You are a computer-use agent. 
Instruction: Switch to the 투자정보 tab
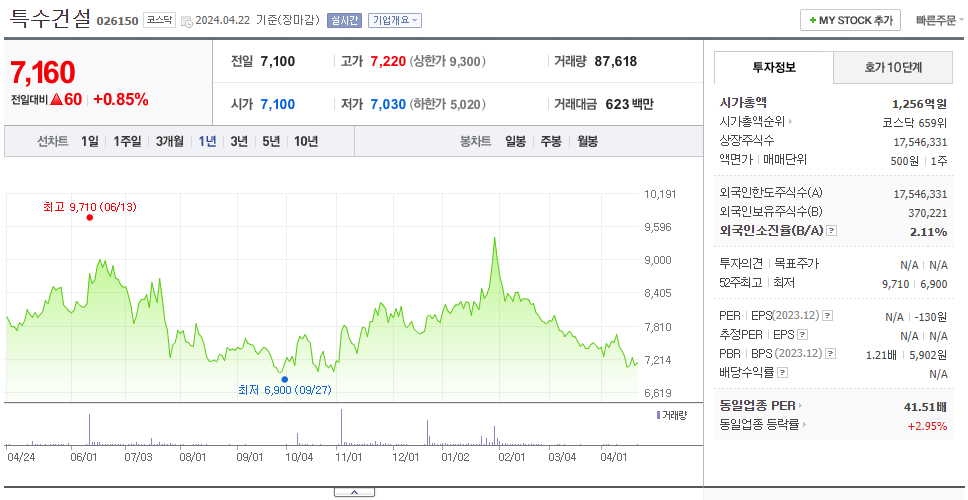[774, 67]
